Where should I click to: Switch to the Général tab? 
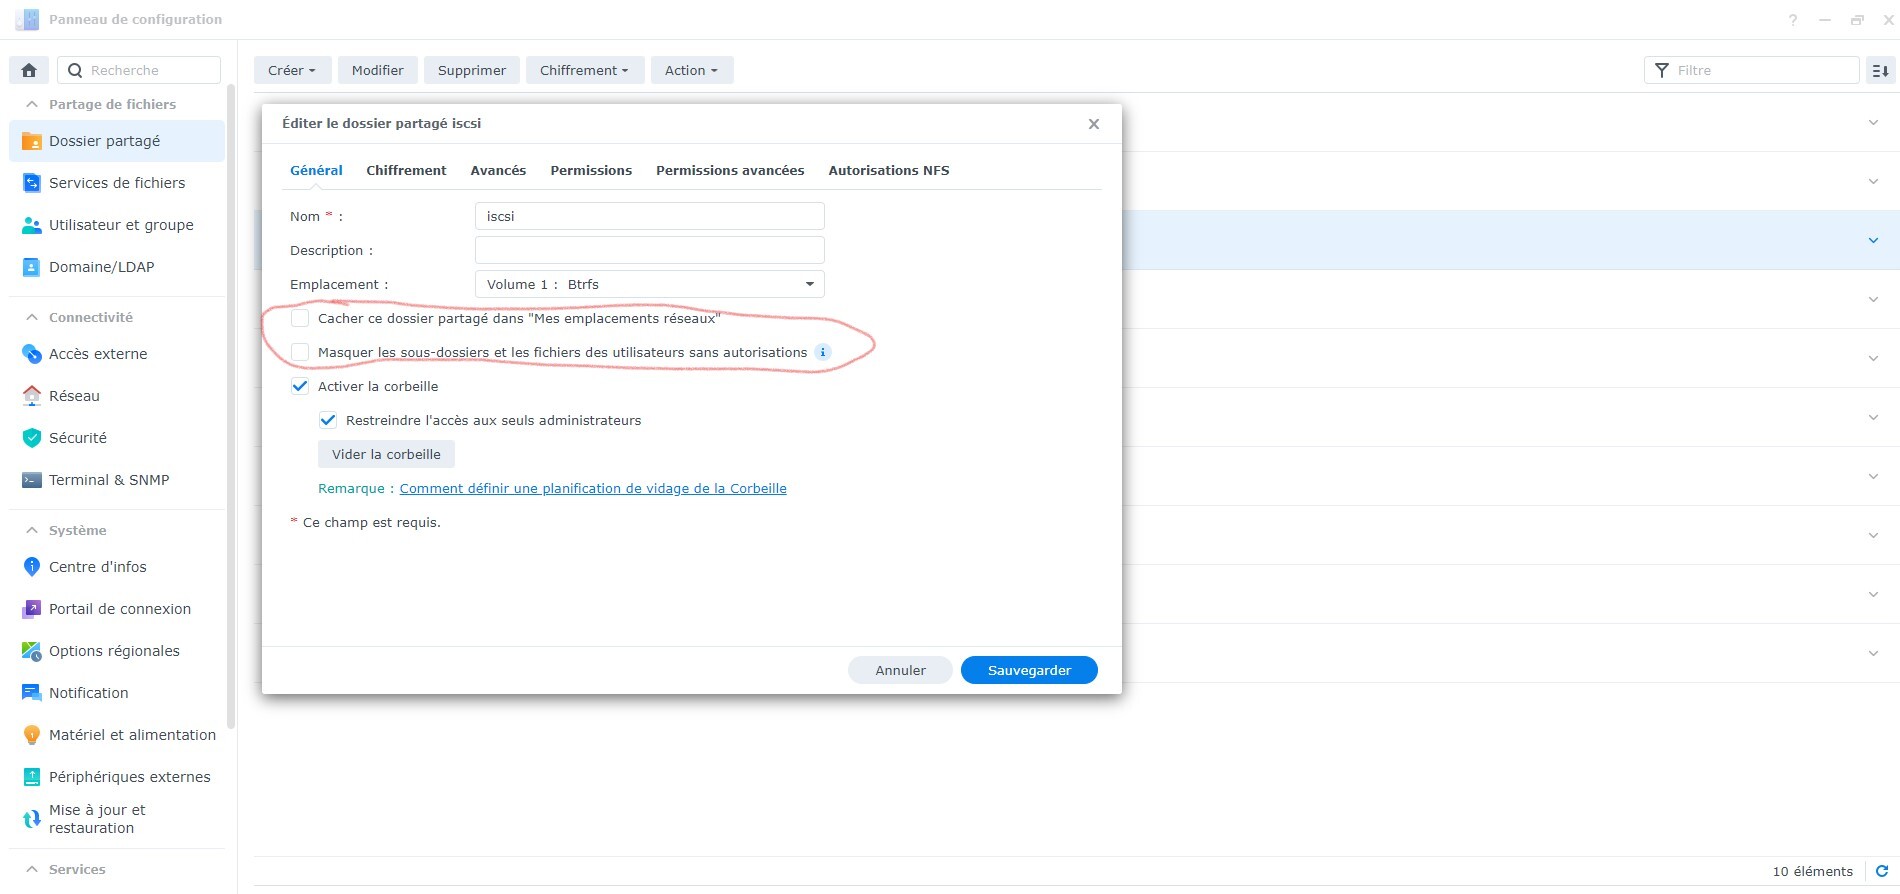(x=316, y=170)
